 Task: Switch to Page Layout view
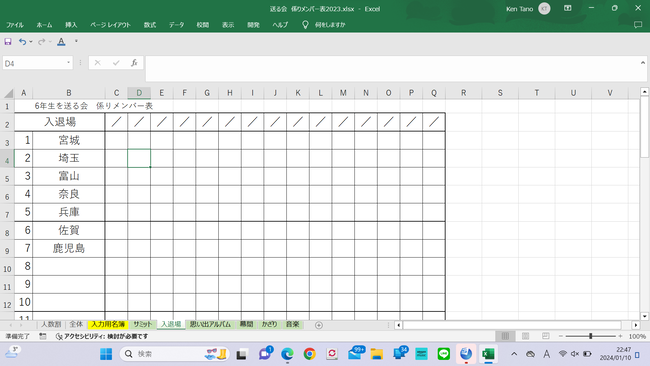(x=526, y=336)
